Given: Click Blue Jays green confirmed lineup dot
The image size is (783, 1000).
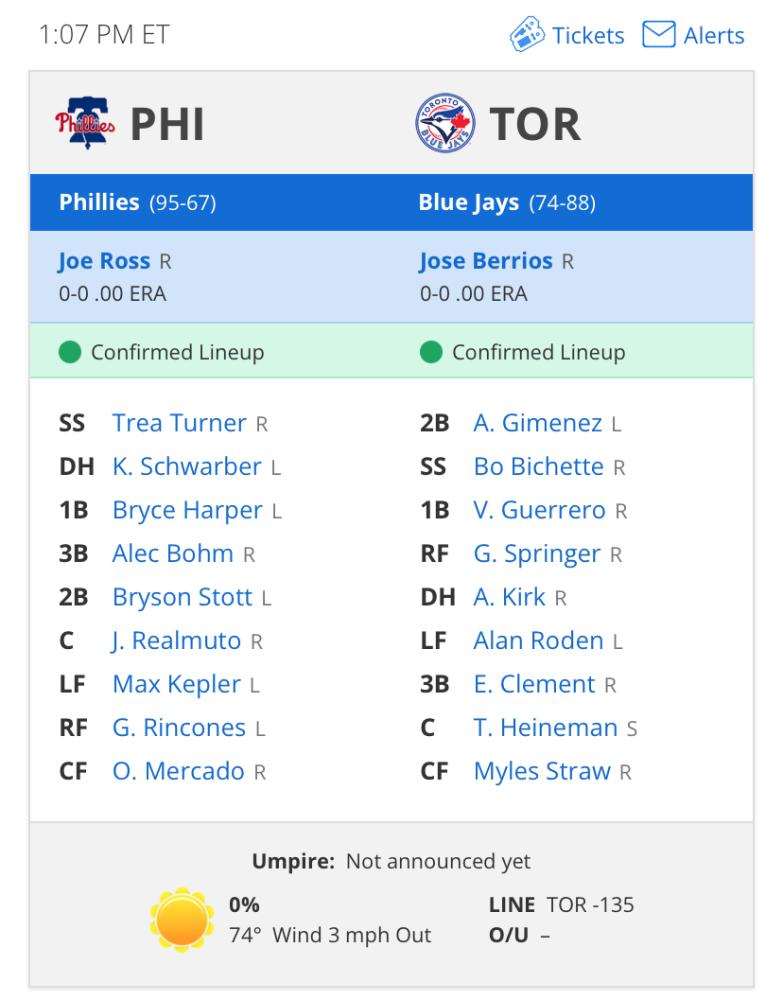Looking at the screenshot, I should coord(431,351).
